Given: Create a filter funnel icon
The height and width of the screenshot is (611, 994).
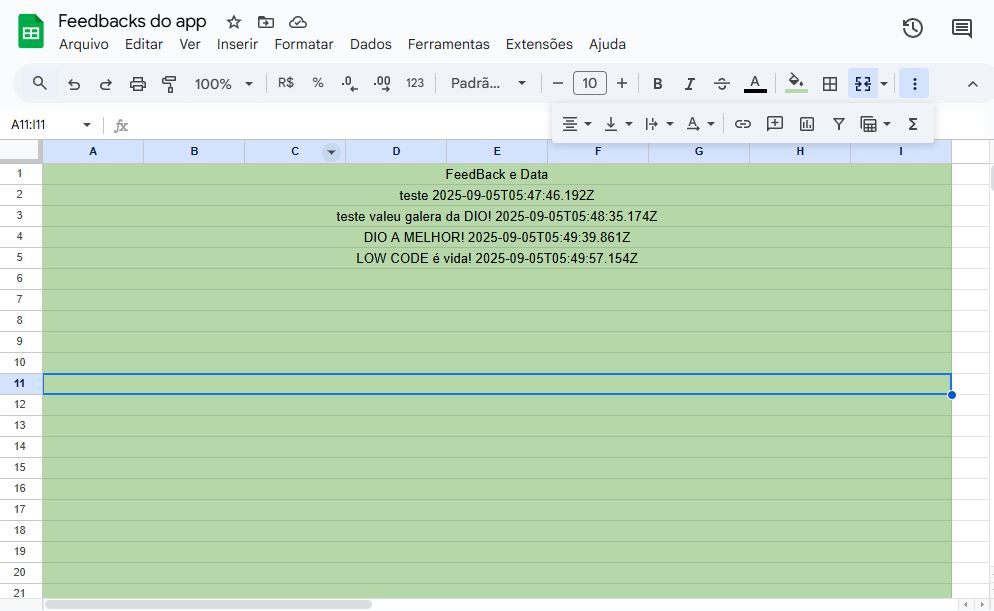Looking at the screenshot, I should (x=839, y=124).
